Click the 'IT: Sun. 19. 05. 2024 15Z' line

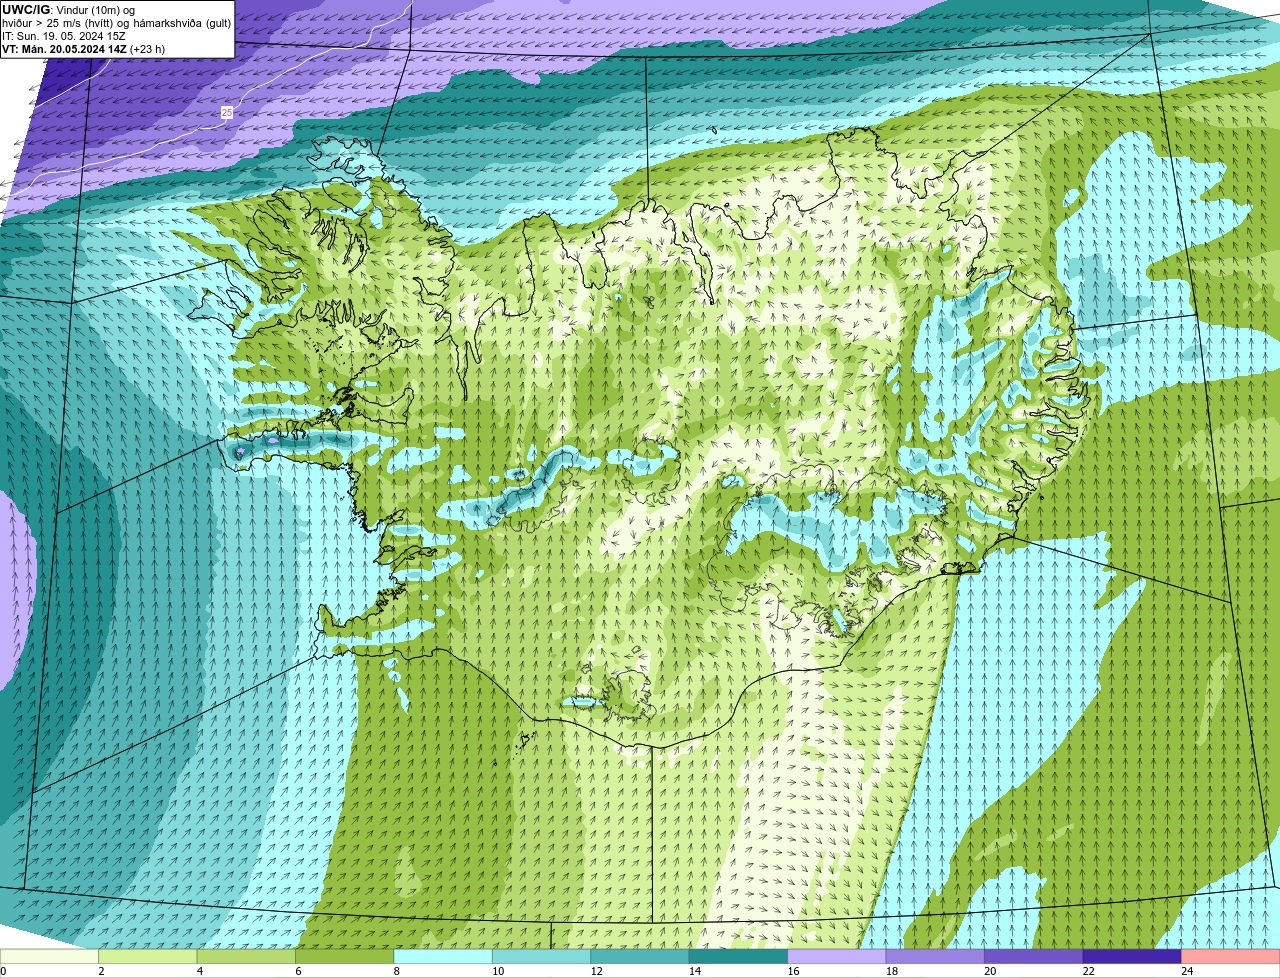[64, 35]
